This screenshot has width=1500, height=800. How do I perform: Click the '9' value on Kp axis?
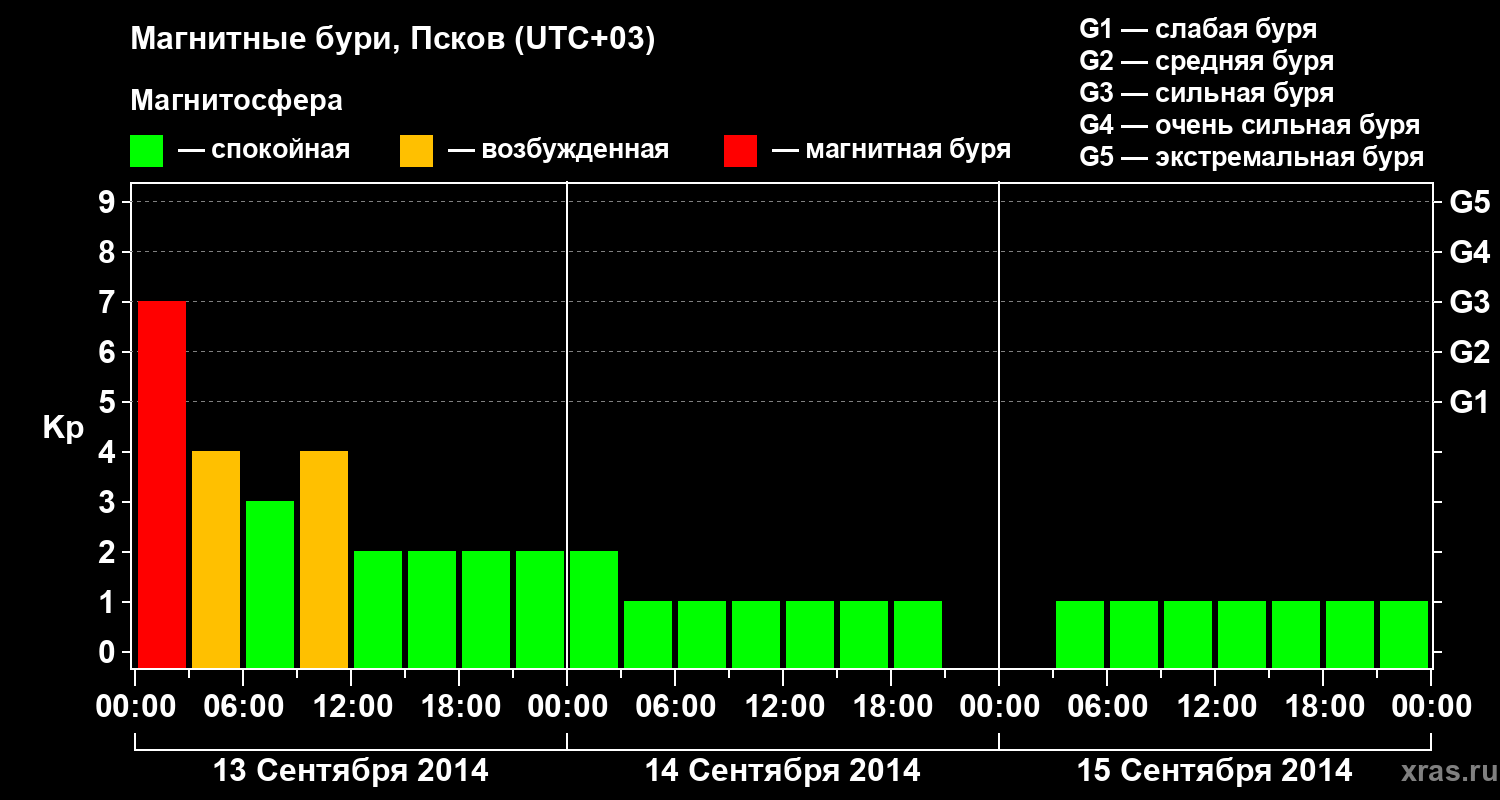coord(109,202)
